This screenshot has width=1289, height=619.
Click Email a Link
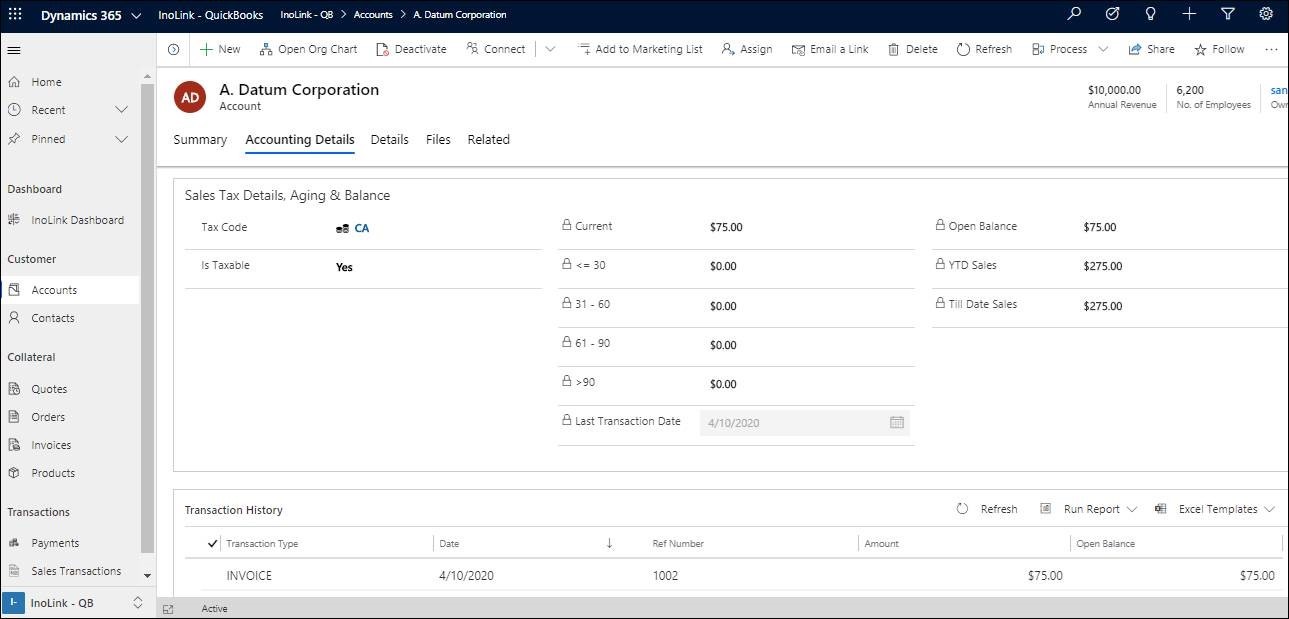tap(830, 49)
